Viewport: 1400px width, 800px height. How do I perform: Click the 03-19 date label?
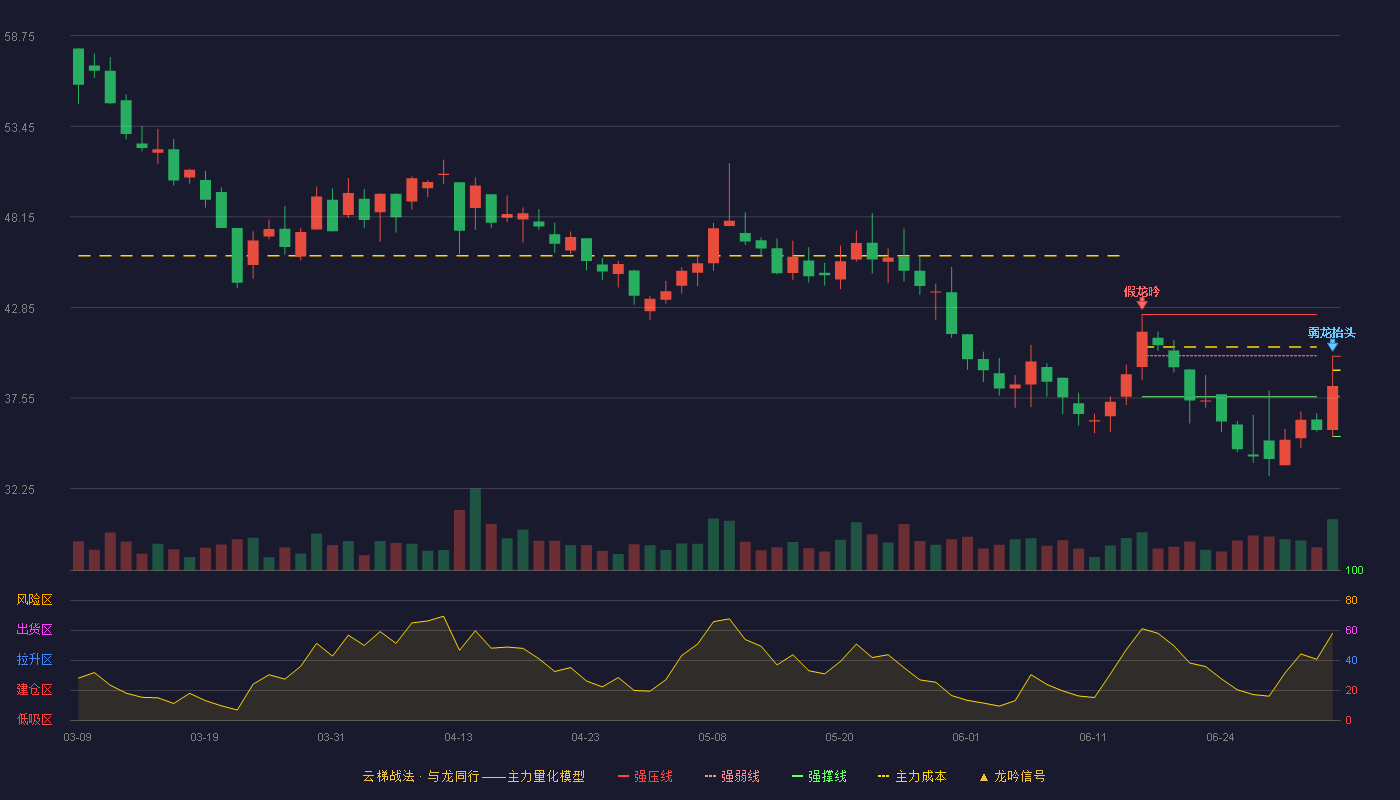204,737
